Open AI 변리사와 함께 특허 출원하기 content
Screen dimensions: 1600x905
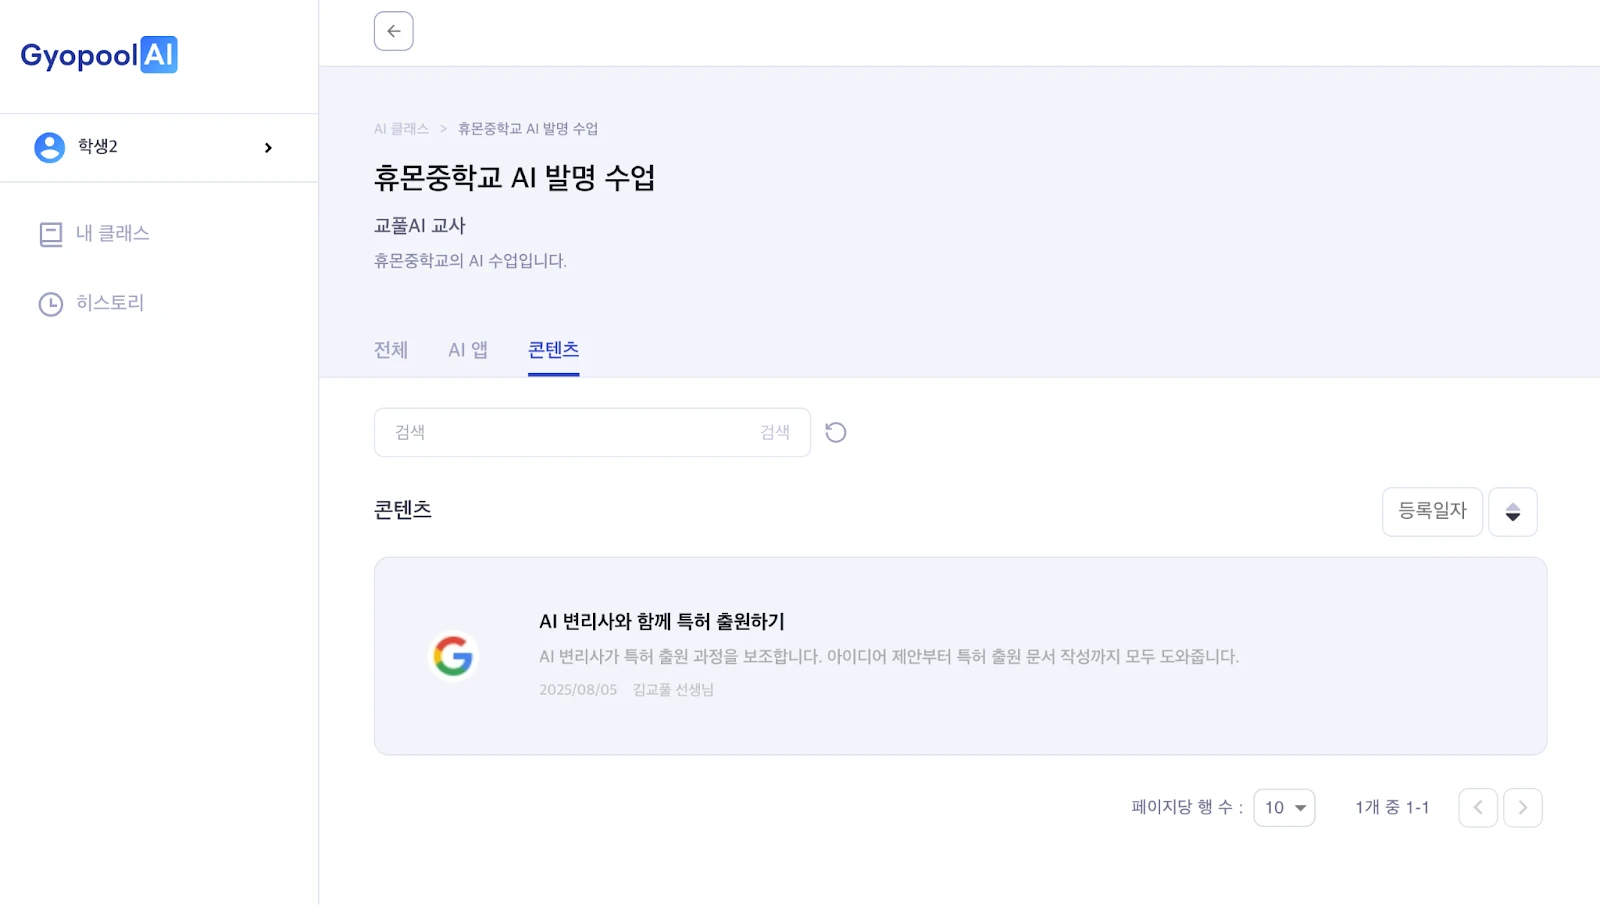pyautogui.click(x=662, y=621)
